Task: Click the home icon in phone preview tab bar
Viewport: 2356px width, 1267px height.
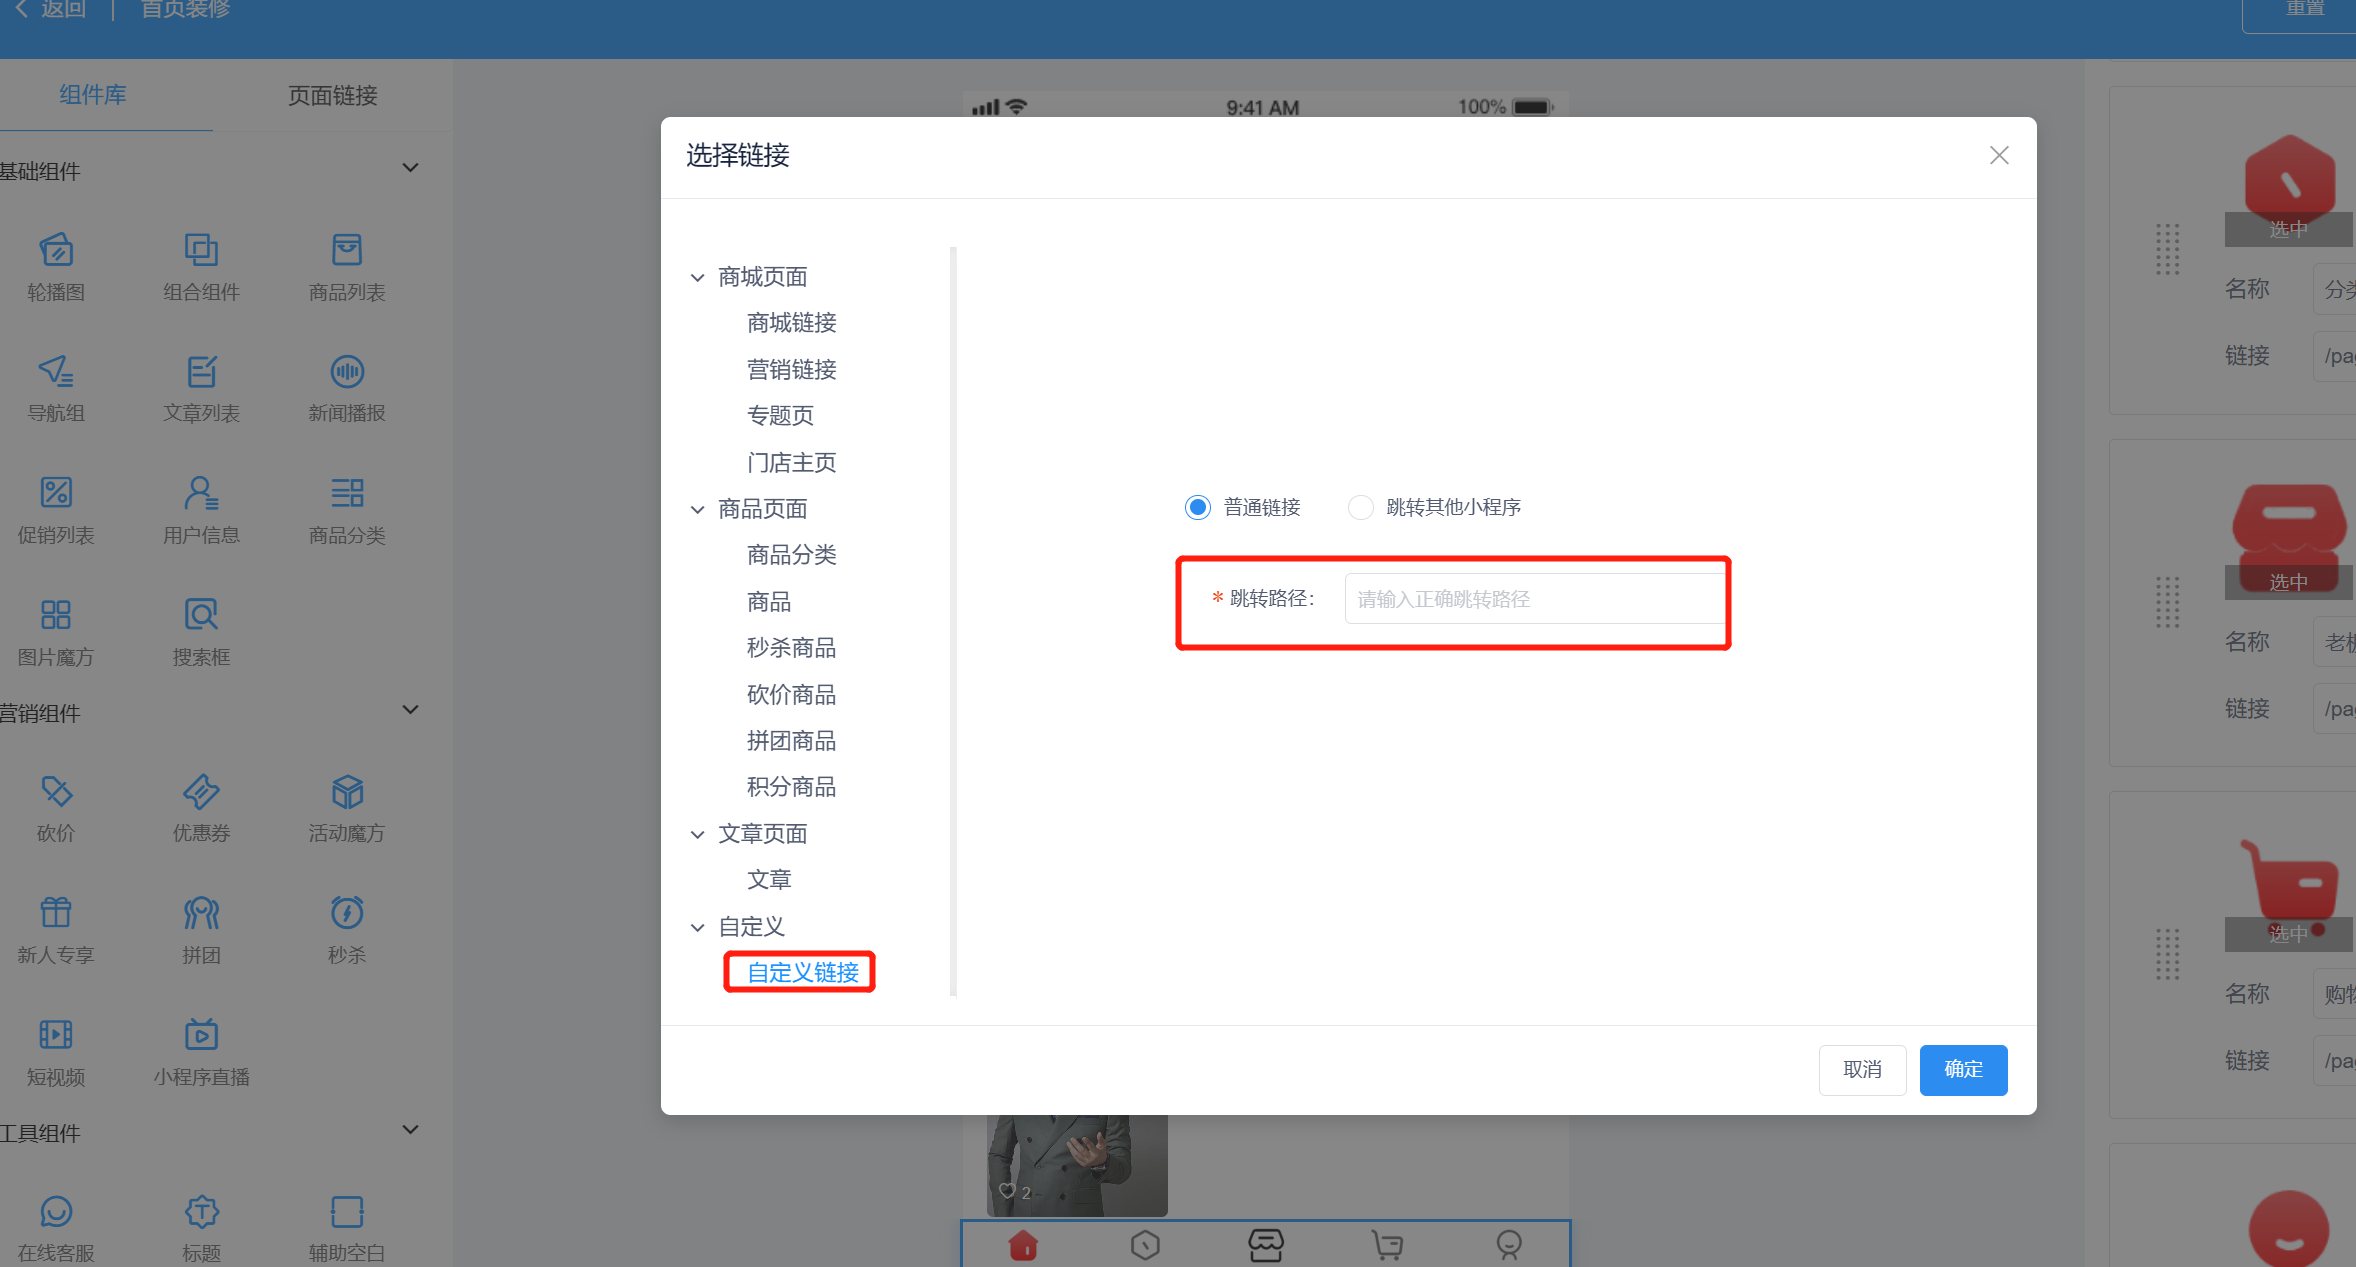Action: coord(1023,1245)
